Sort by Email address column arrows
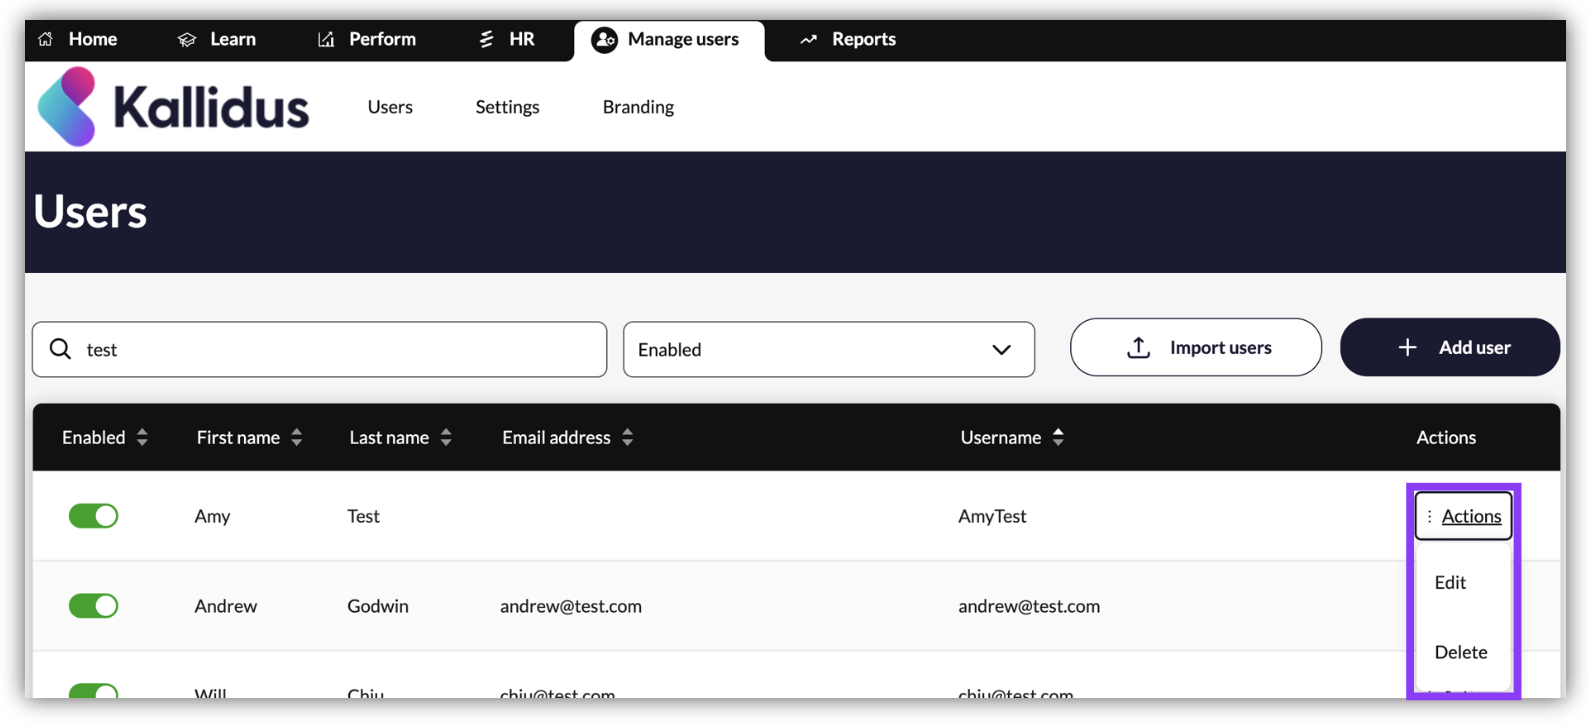This screenshot has height=724, width=1588. pyautogui.click(x=627, y=437)
